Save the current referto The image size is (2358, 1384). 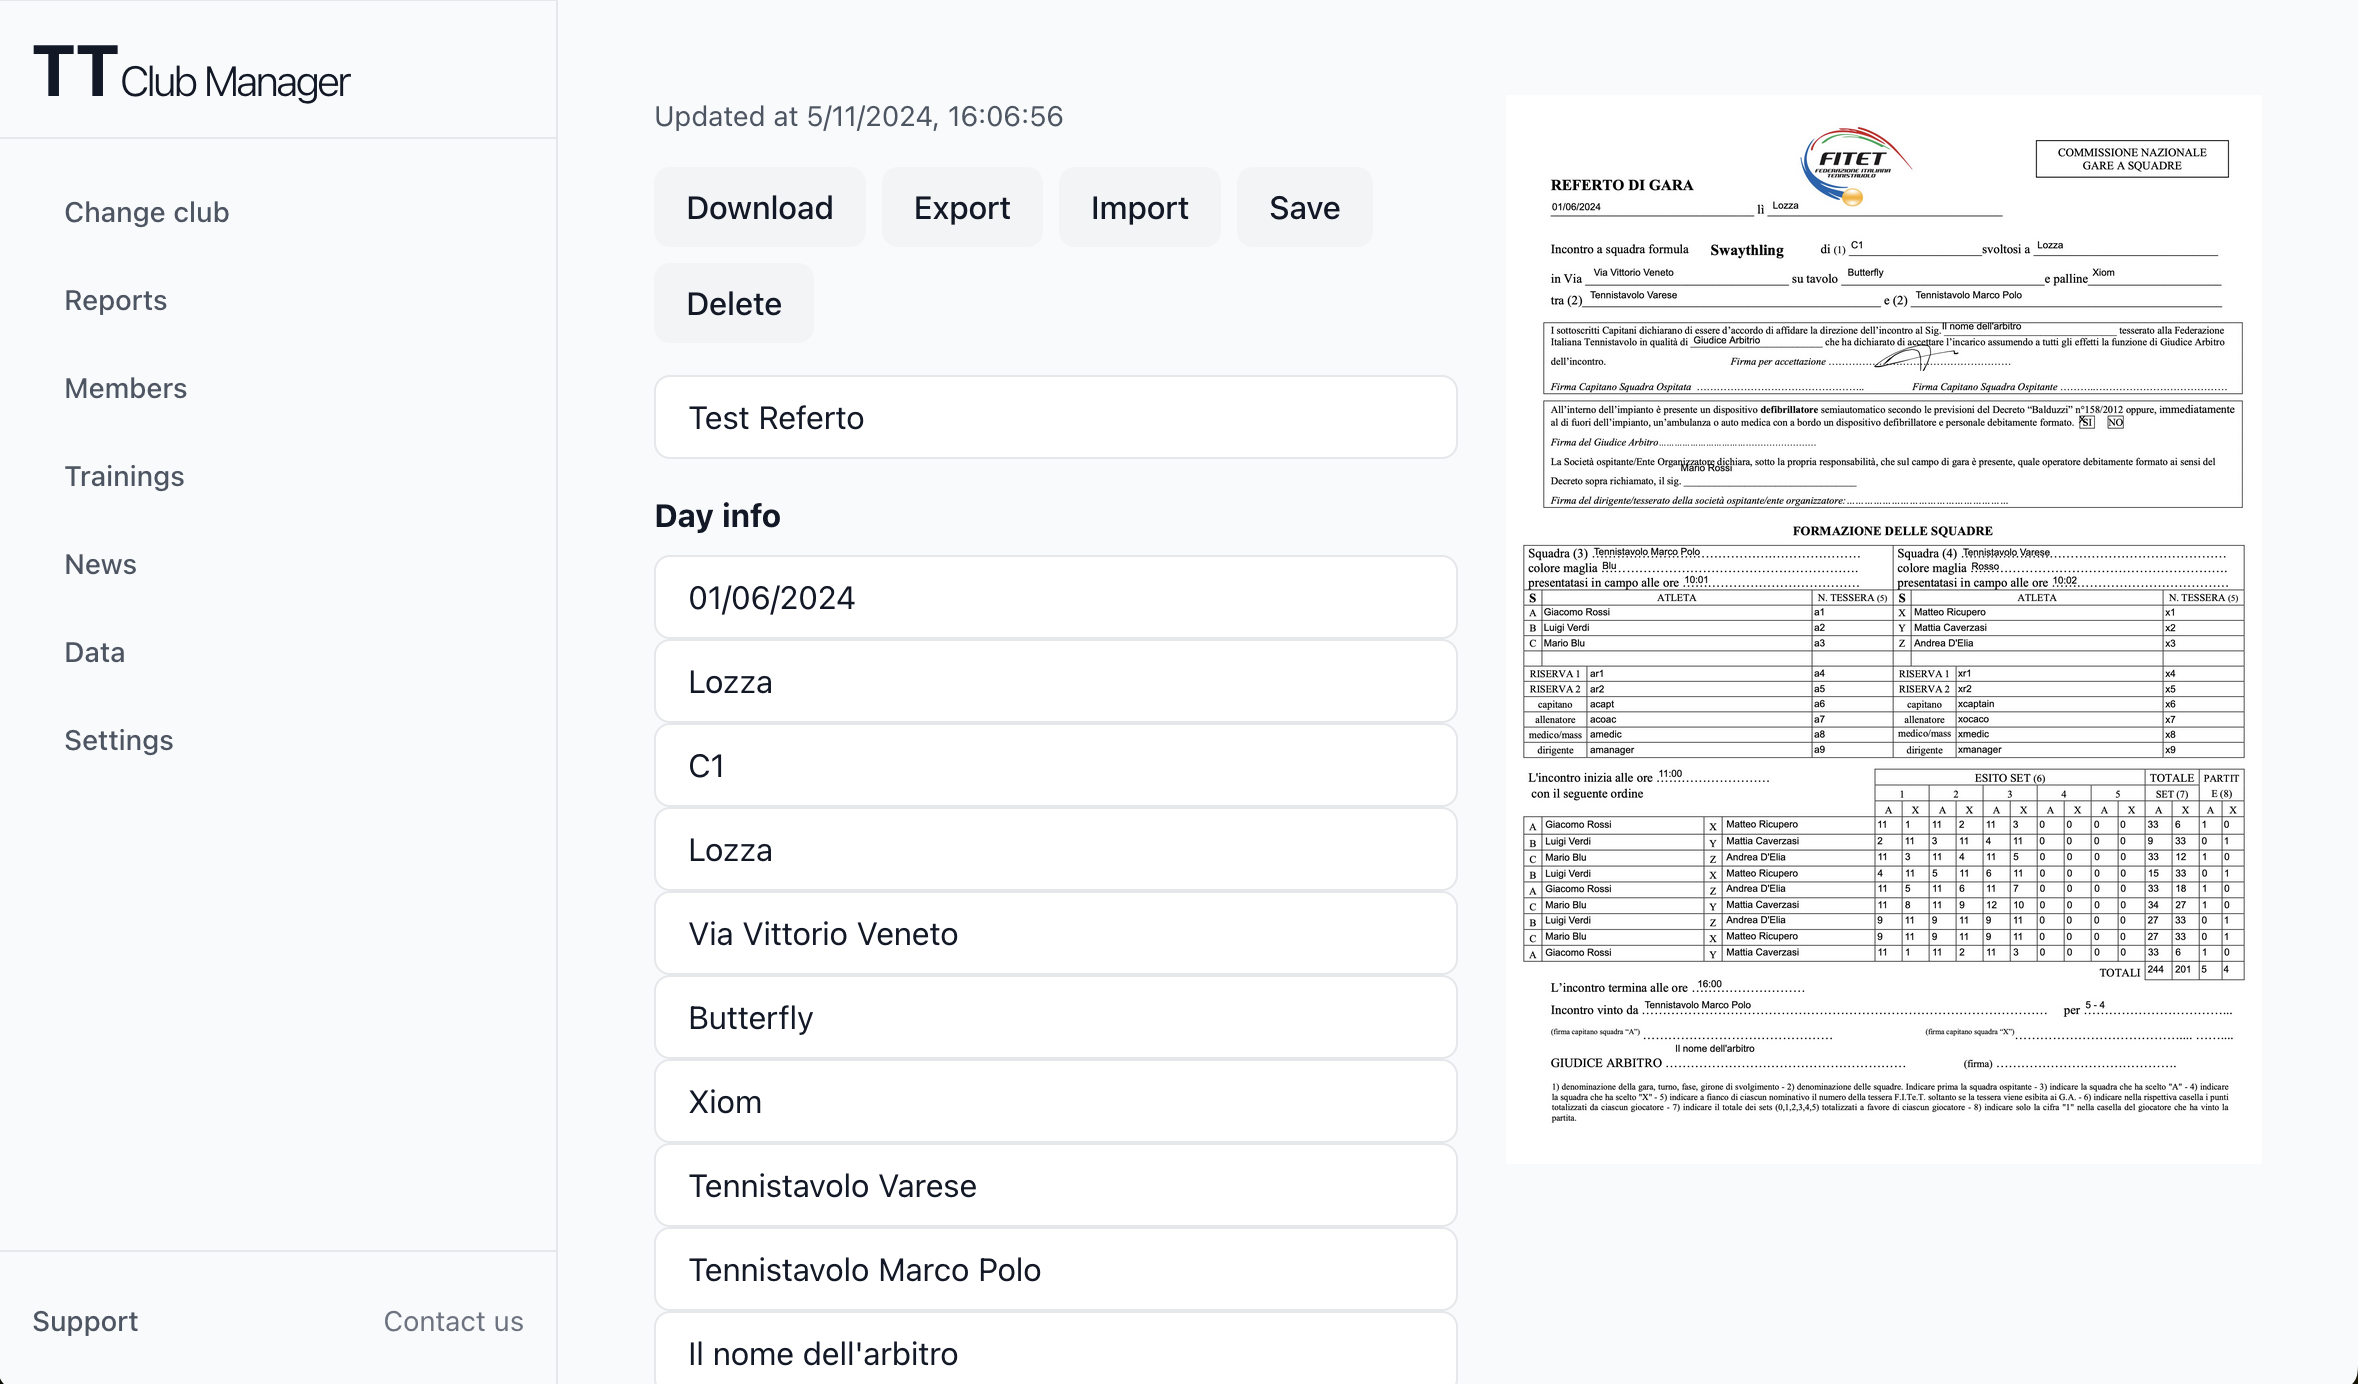[x=1304, y=208]
